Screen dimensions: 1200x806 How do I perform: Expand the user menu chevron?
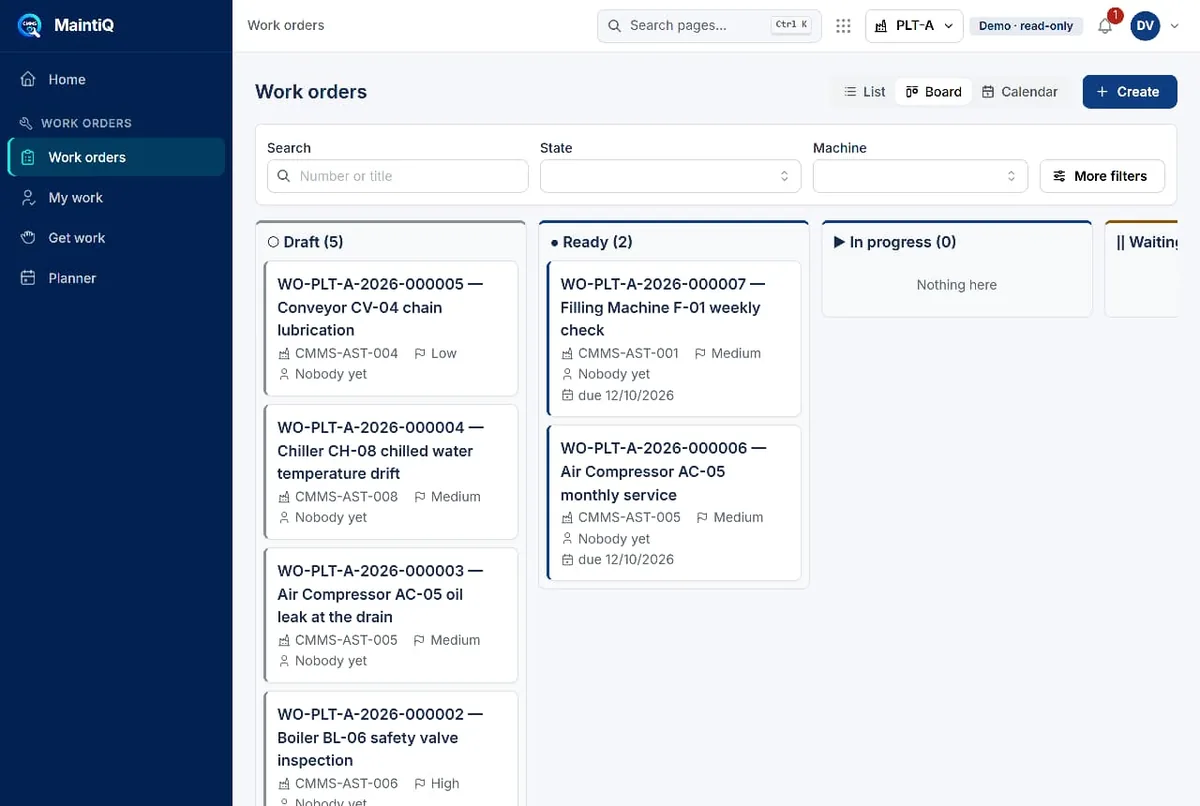click(1174, 26)
